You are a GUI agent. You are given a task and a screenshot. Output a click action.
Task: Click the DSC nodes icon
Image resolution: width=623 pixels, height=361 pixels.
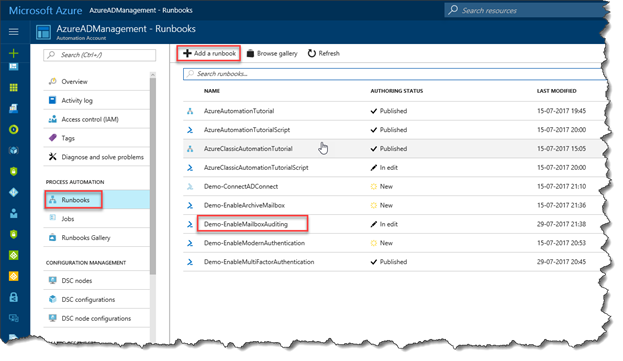coord(52,280)
